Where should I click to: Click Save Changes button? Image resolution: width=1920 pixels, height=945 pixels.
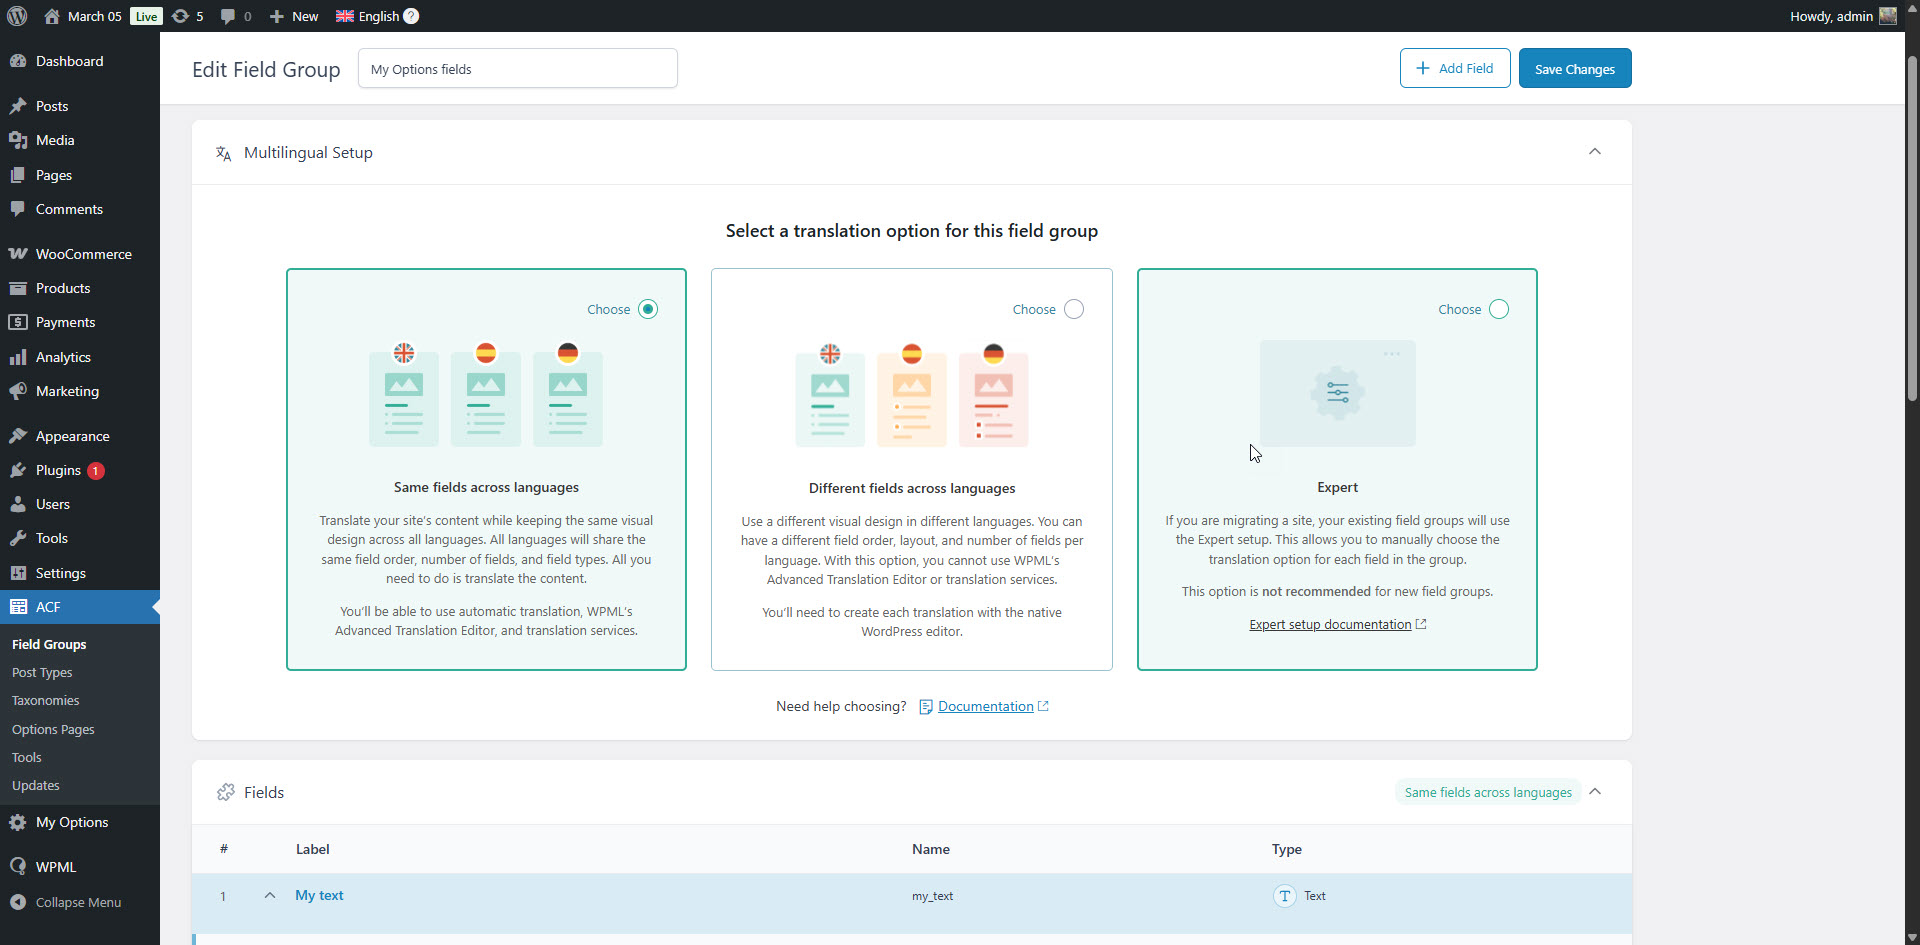[x=1575, y=68]
